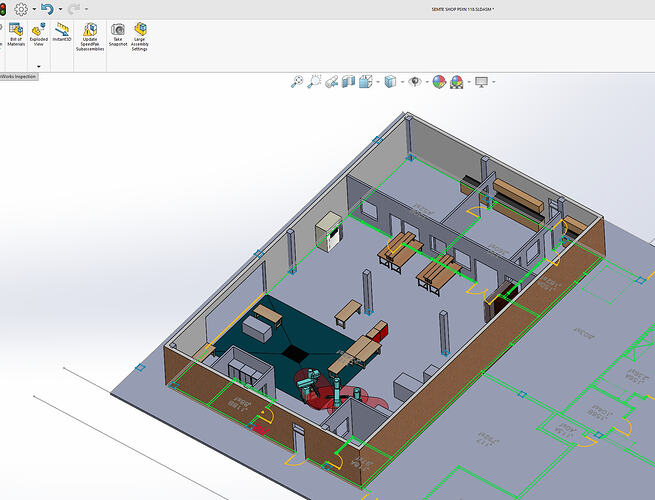
Task: Expand the Undo history dropdown arrow
Action: (60, 9)
